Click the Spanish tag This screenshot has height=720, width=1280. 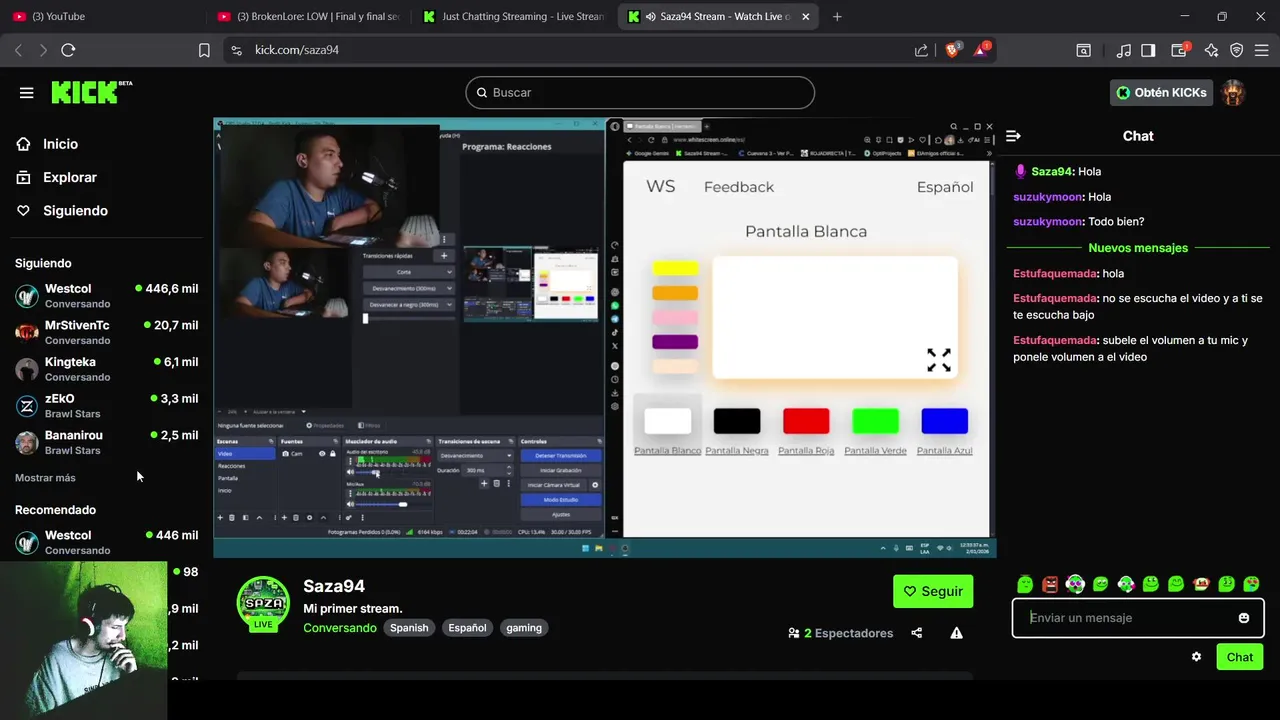[x=409, y=628]
